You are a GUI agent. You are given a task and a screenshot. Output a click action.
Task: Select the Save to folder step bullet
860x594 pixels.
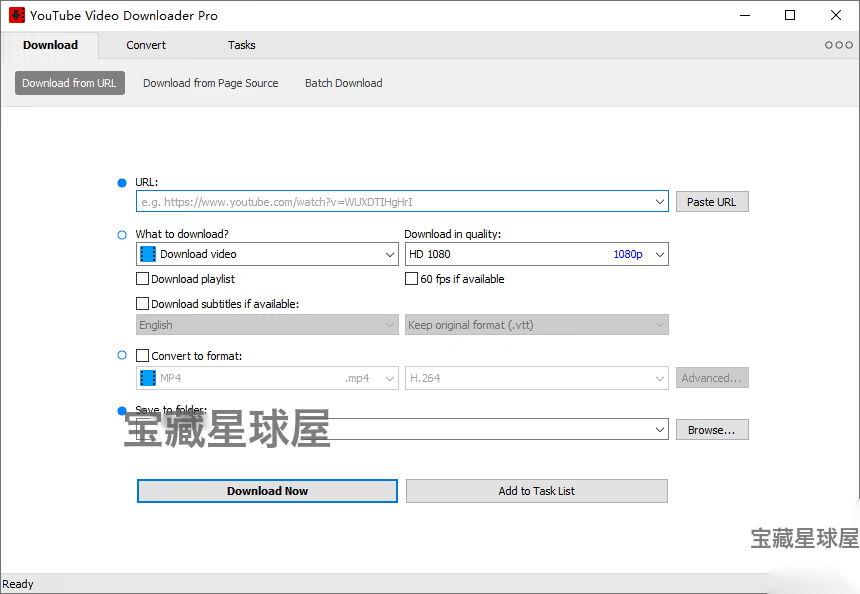click(122, 410)
